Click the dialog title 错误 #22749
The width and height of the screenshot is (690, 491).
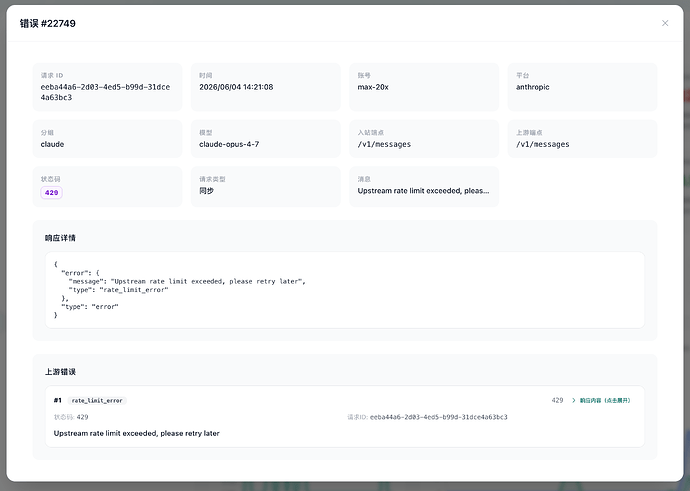pos(48,23)
